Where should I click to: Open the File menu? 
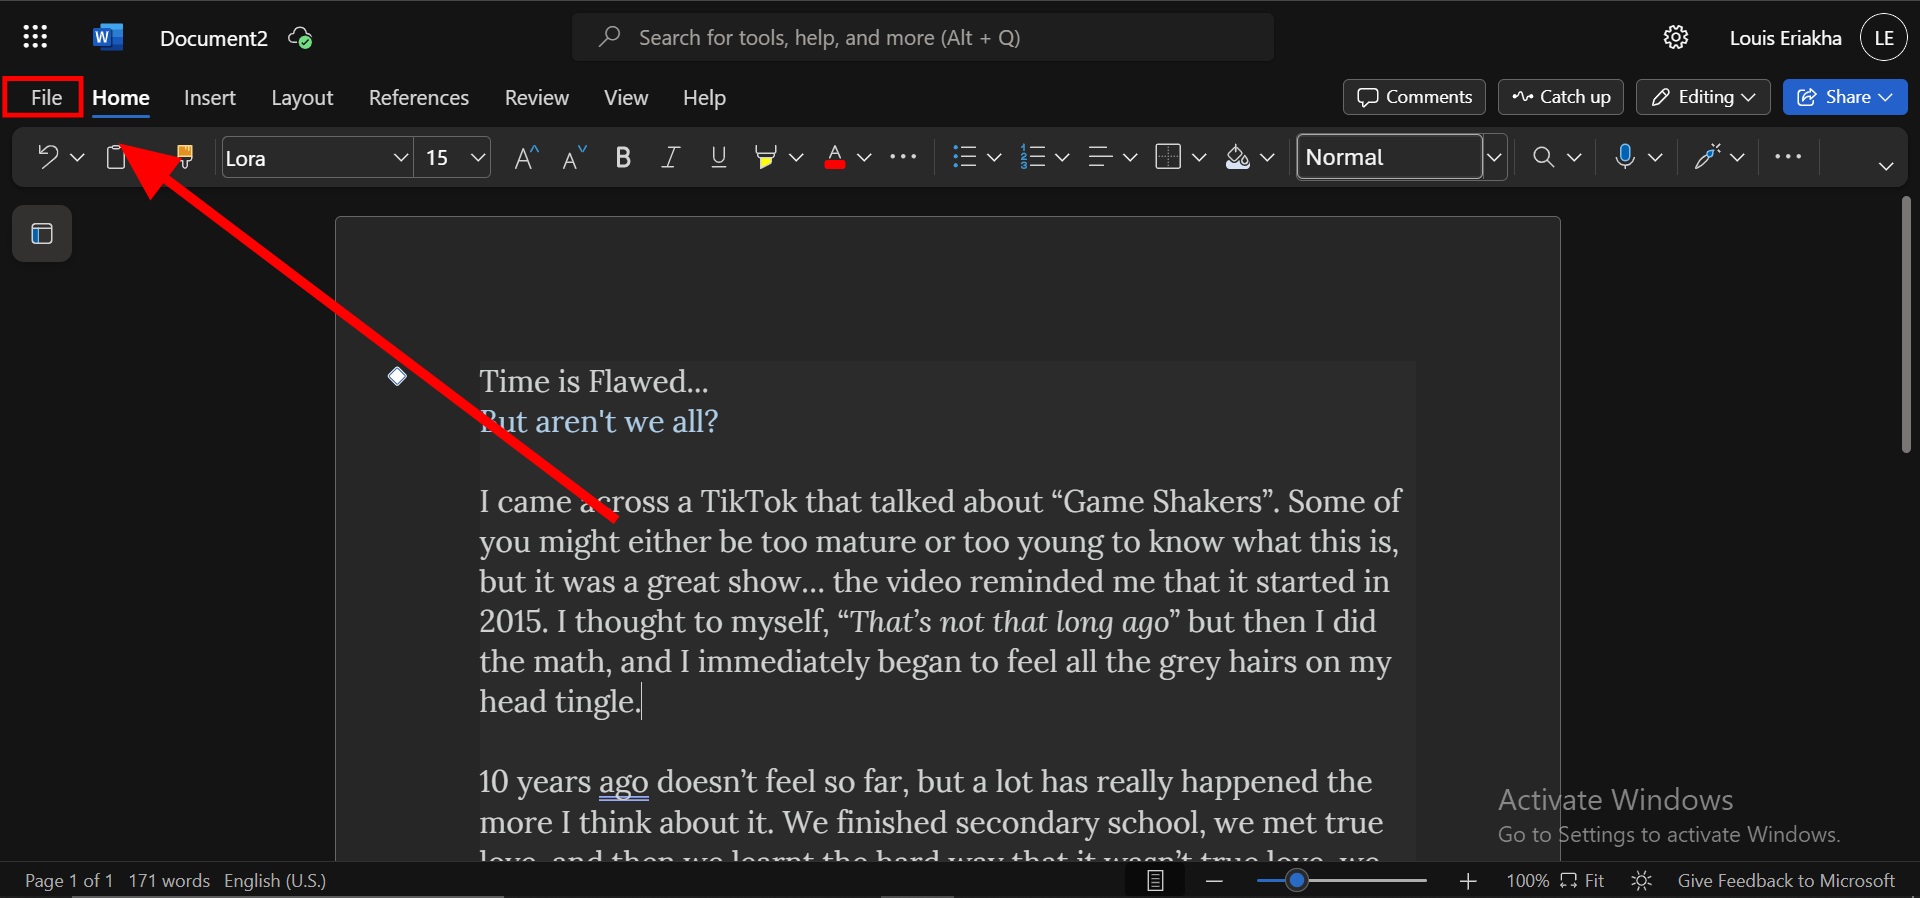pyautogui.click(x=46, y=98)
